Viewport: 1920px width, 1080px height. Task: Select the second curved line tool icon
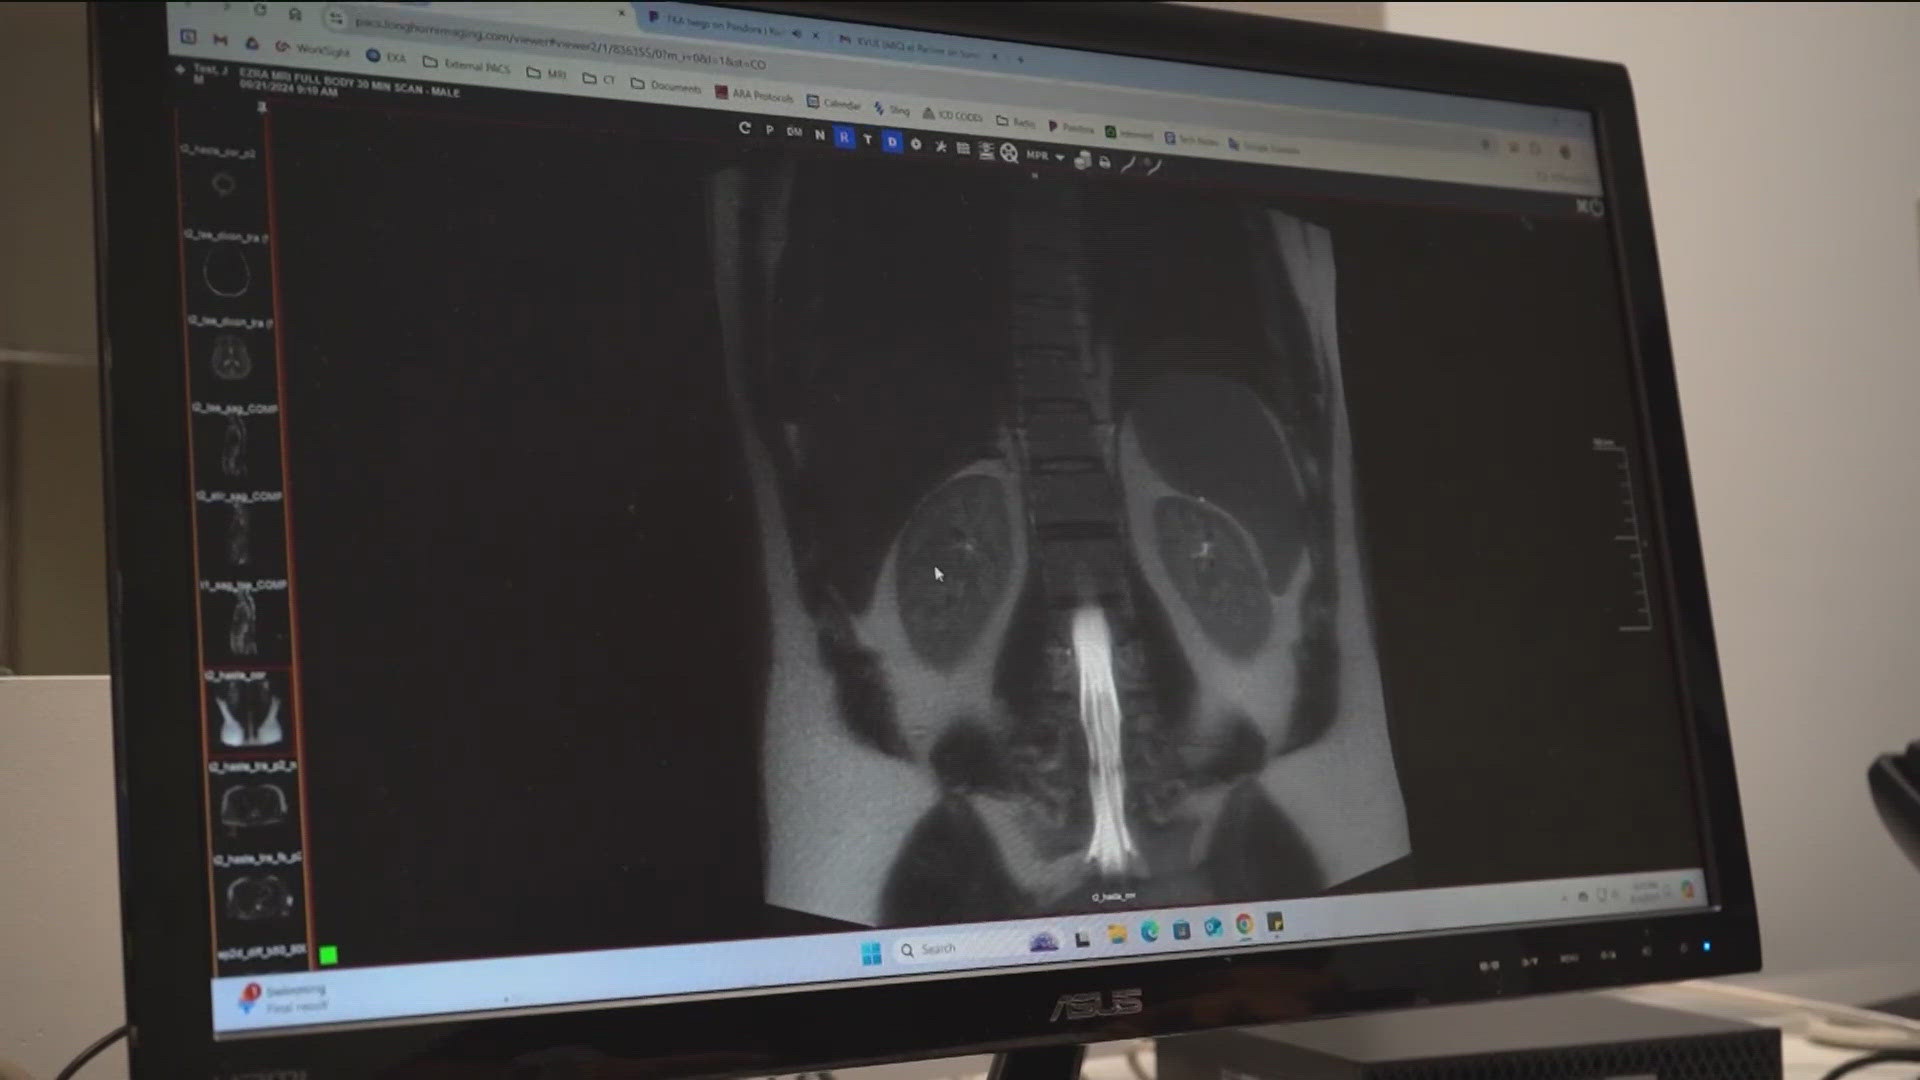click(1152, 167)
